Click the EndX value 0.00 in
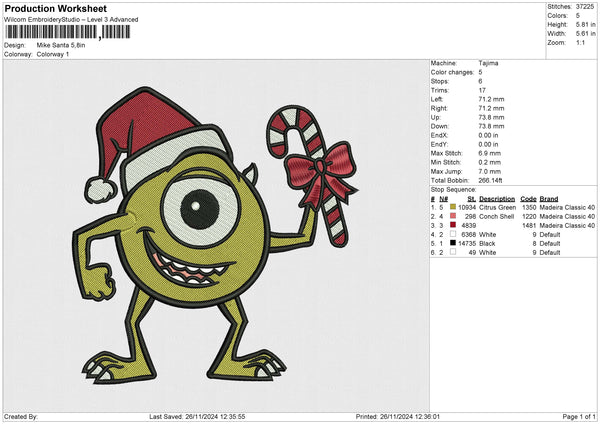The width and height of the screenshot is (600, 424). [488, 135]
